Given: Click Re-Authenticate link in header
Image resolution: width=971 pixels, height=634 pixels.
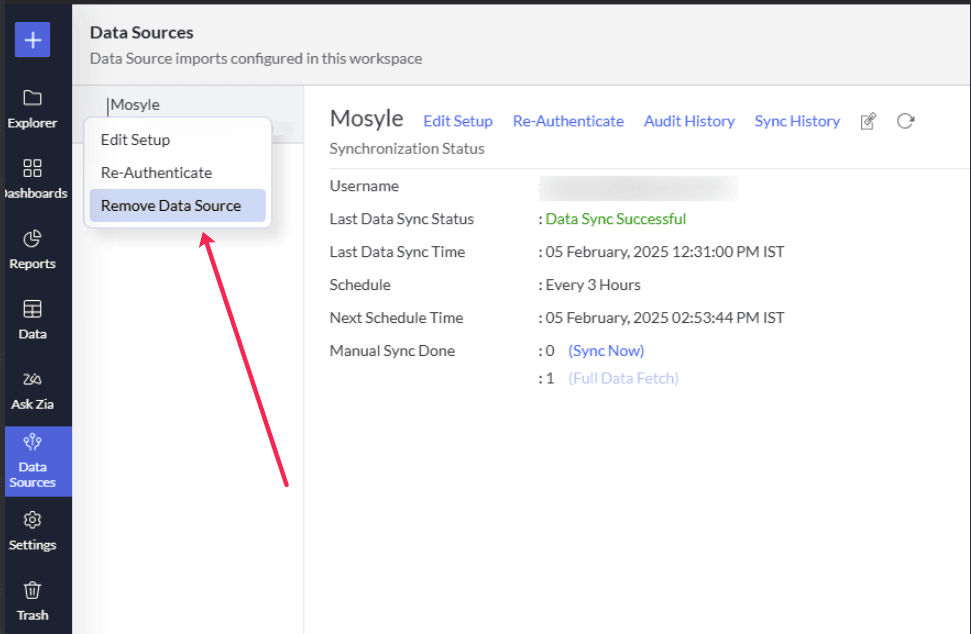Looking at the screenshot, I should (568, 121).
